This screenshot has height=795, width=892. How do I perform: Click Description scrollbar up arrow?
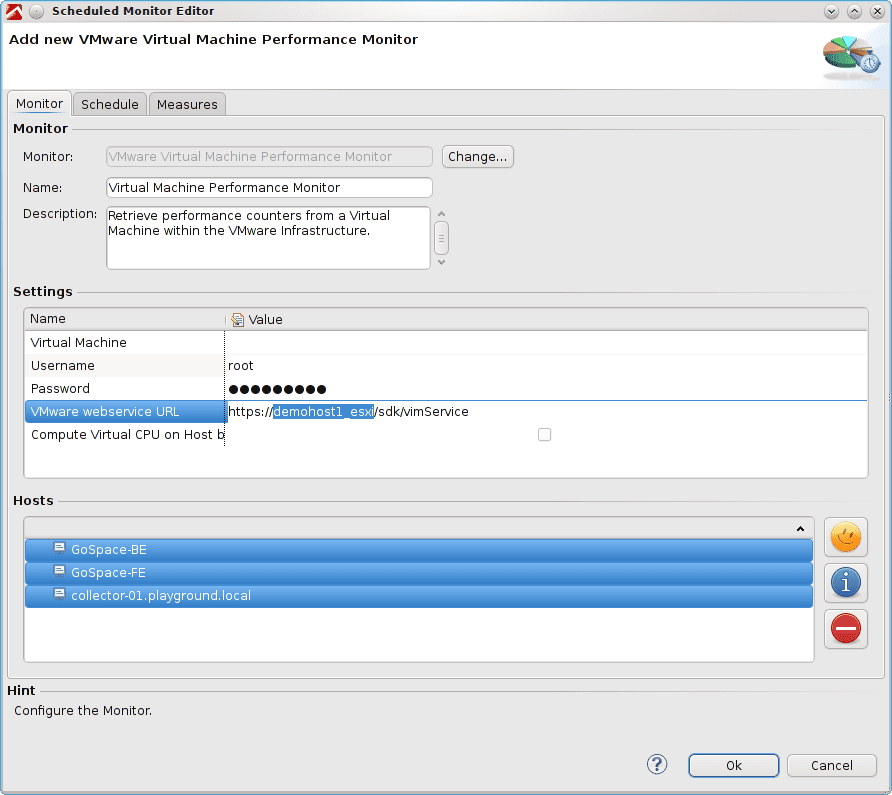click(441, 214)
